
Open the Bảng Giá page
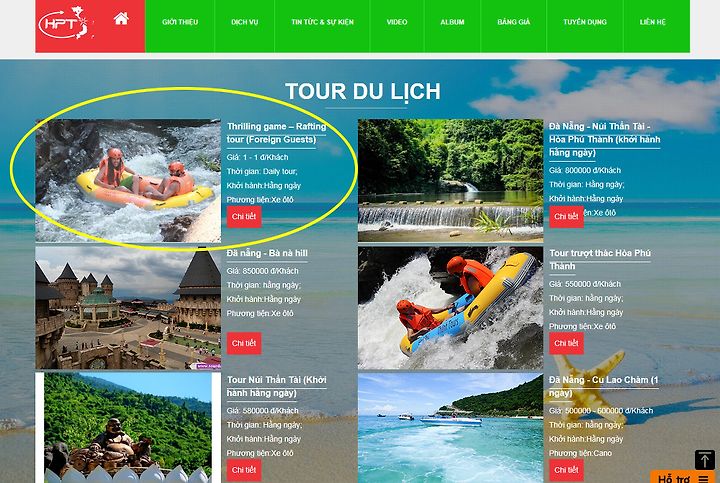pyautogui.click(x=513, y=22)
